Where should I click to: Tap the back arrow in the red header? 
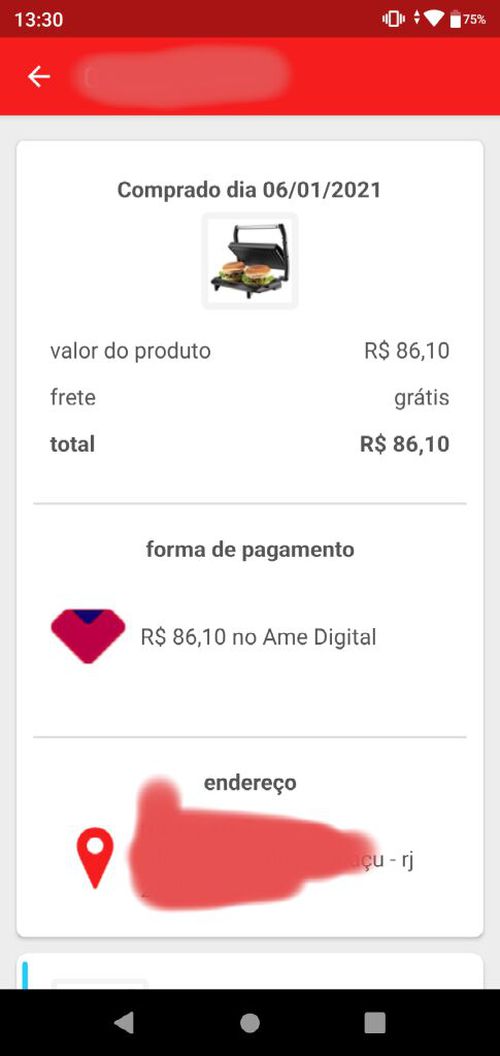(x=38, y=77)
